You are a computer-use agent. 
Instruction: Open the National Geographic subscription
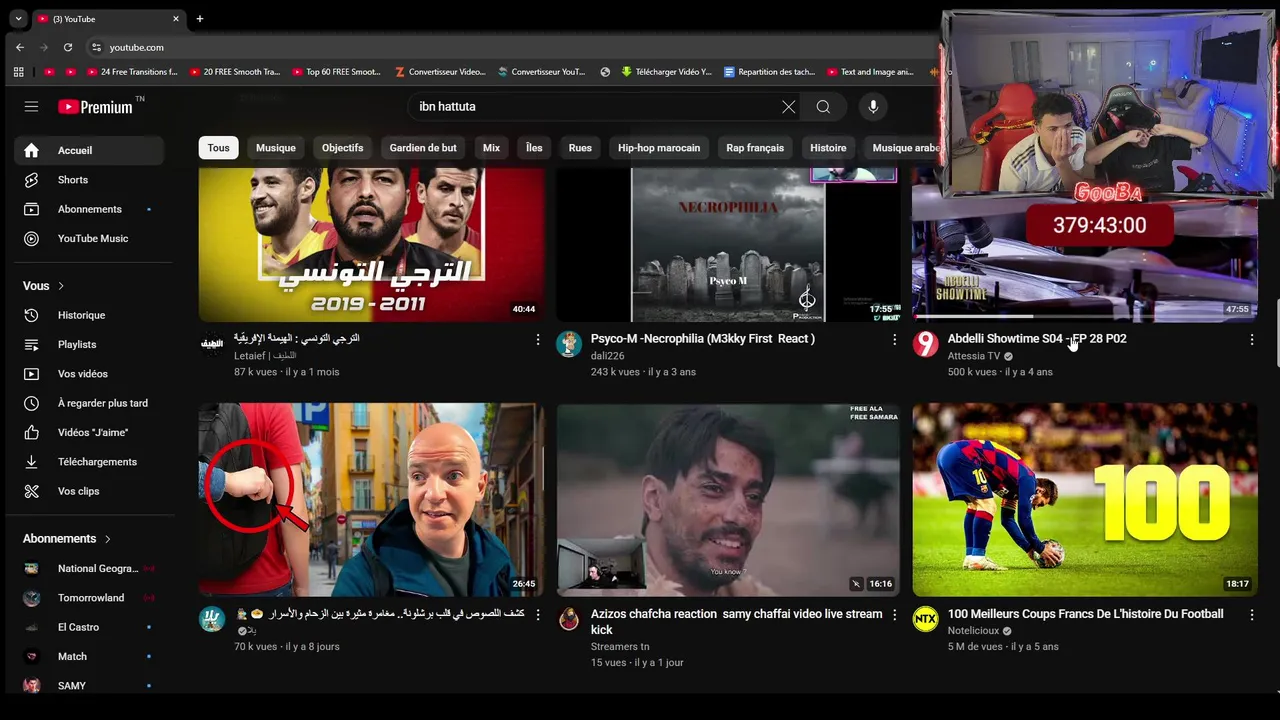[89, 569]
